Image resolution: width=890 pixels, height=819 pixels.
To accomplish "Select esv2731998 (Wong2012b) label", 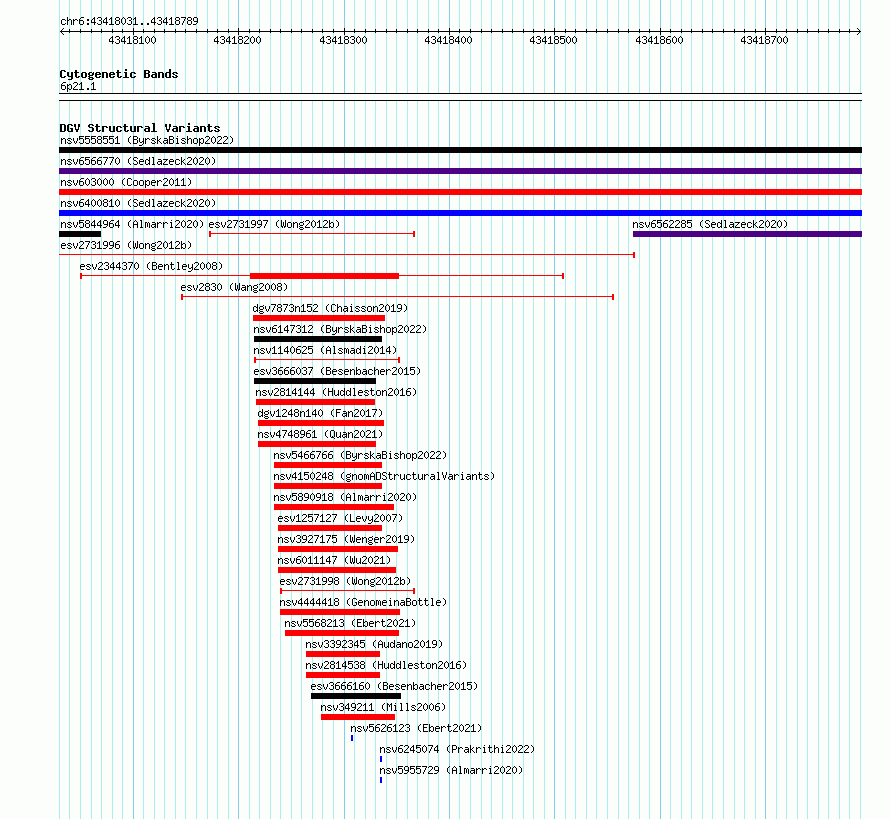I will point(345,581).
